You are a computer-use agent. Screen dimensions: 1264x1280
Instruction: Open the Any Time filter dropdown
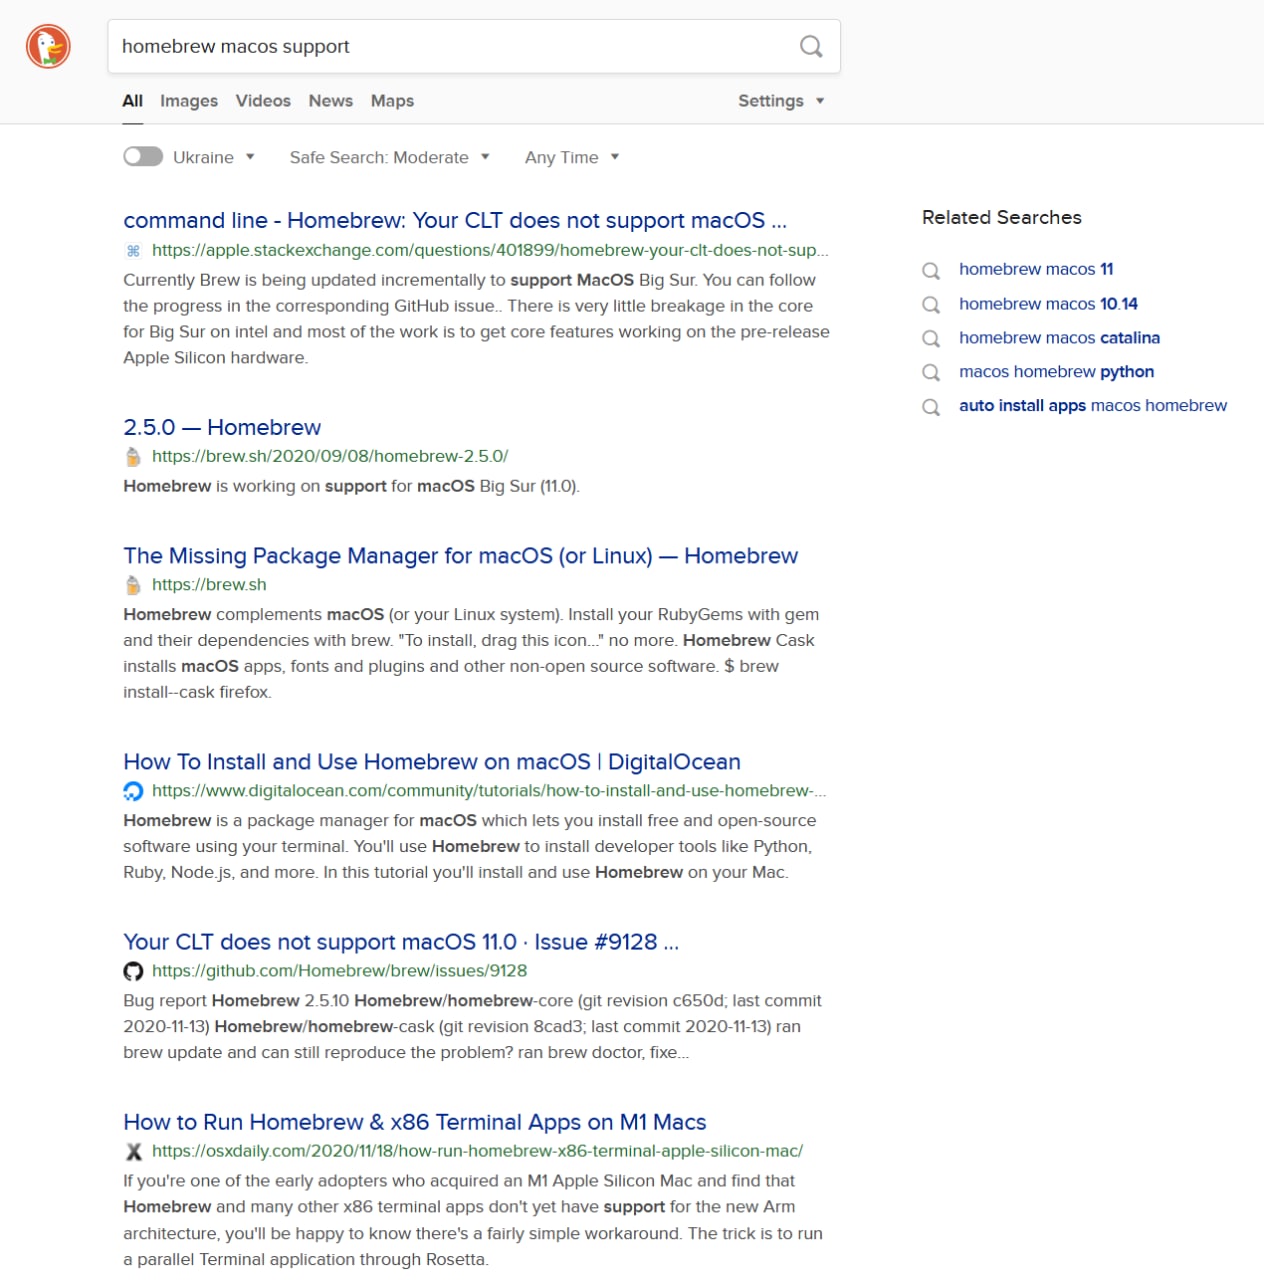[x=572, y=157]
